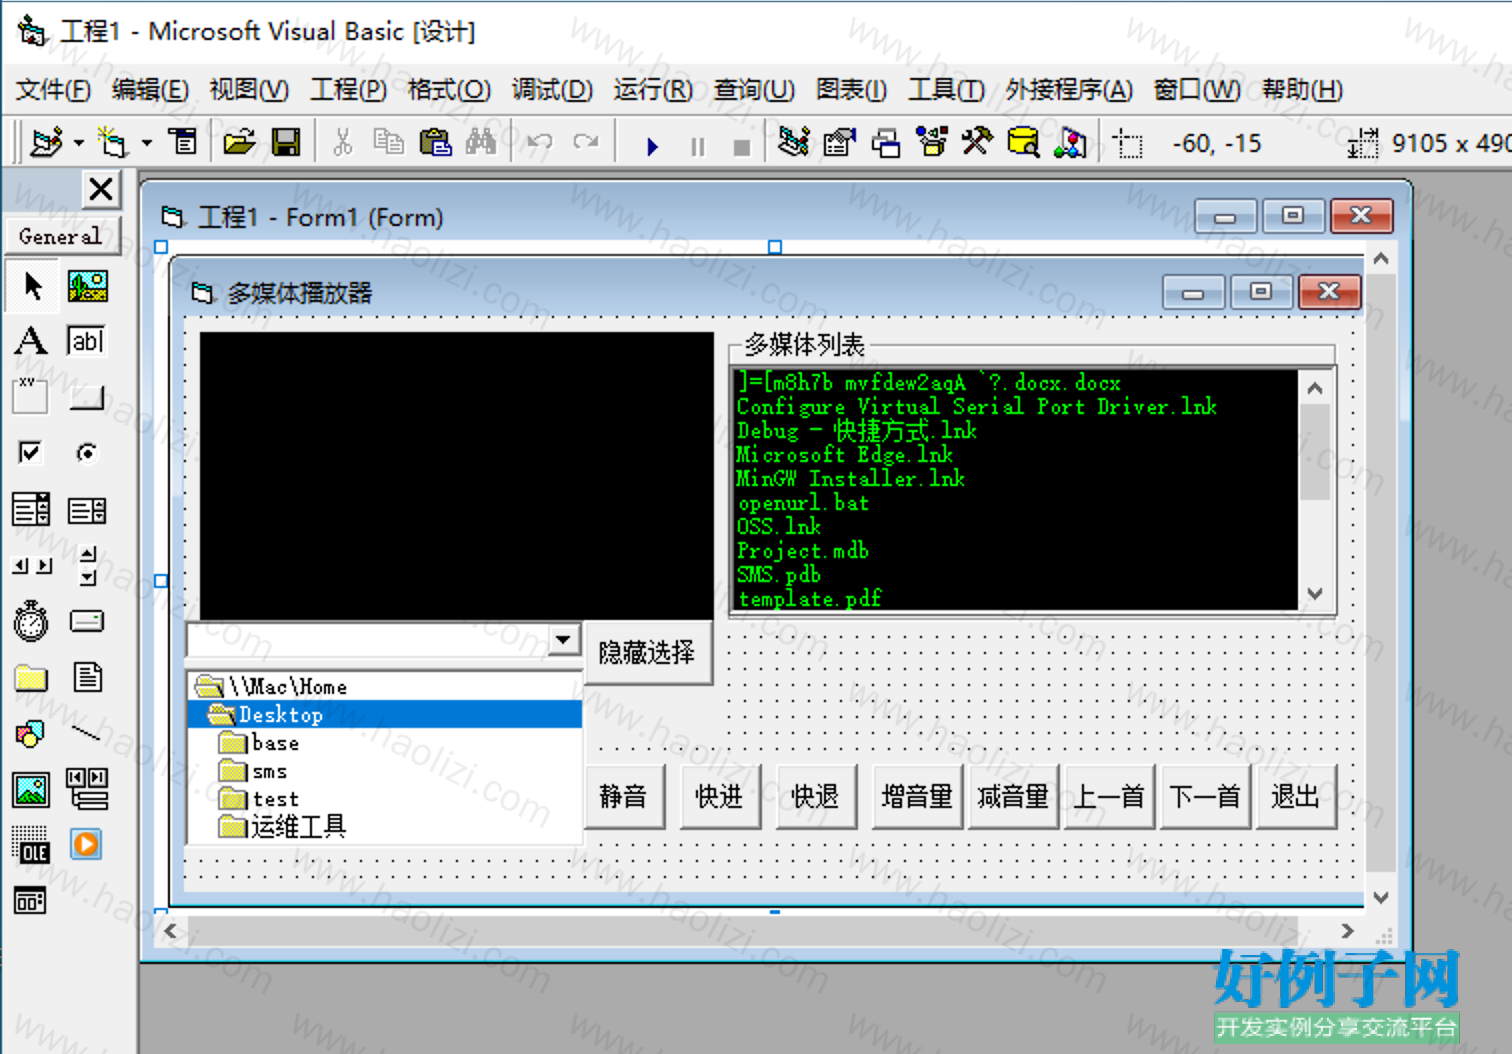This screenshot has width=1512, height=1054.
Task: Close the toolbox panel with X
Action: point(101,189)
